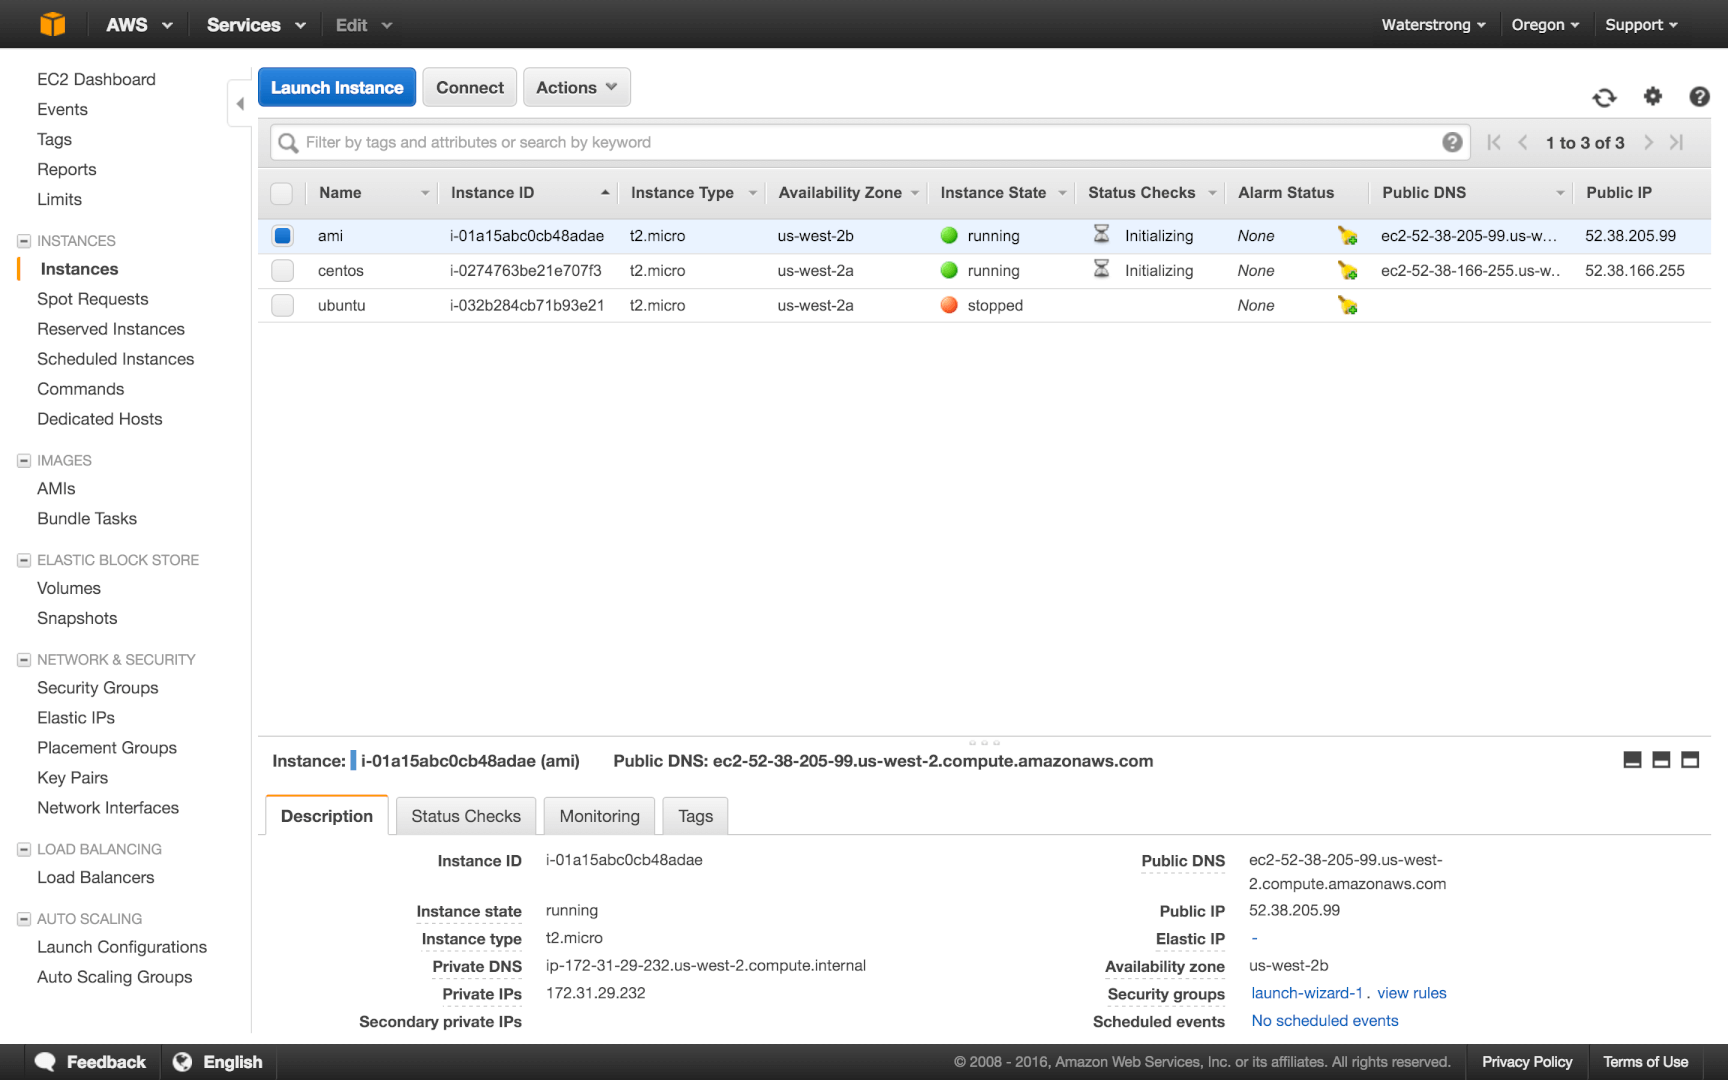The width and height of the screenshot is (1728, 1080).
Task: Sort by the Instance ID column header
Action: point(530,193)
